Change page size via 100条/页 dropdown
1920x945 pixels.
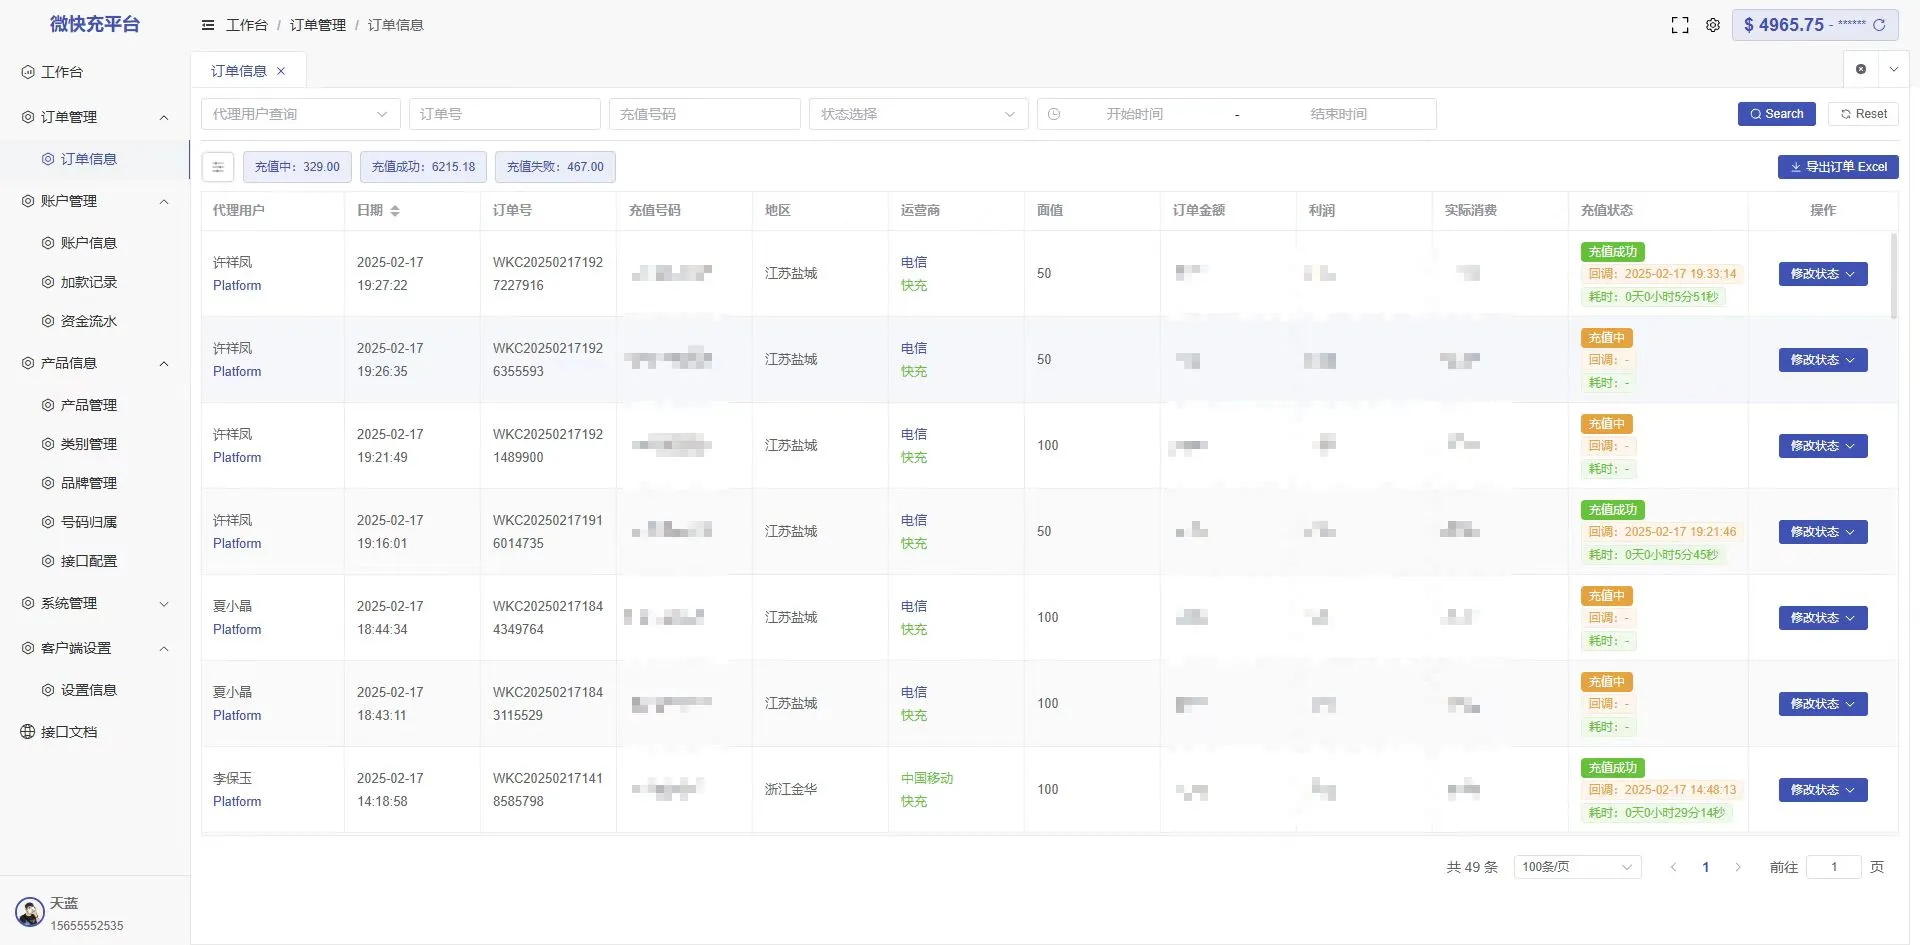point(1577,867)
